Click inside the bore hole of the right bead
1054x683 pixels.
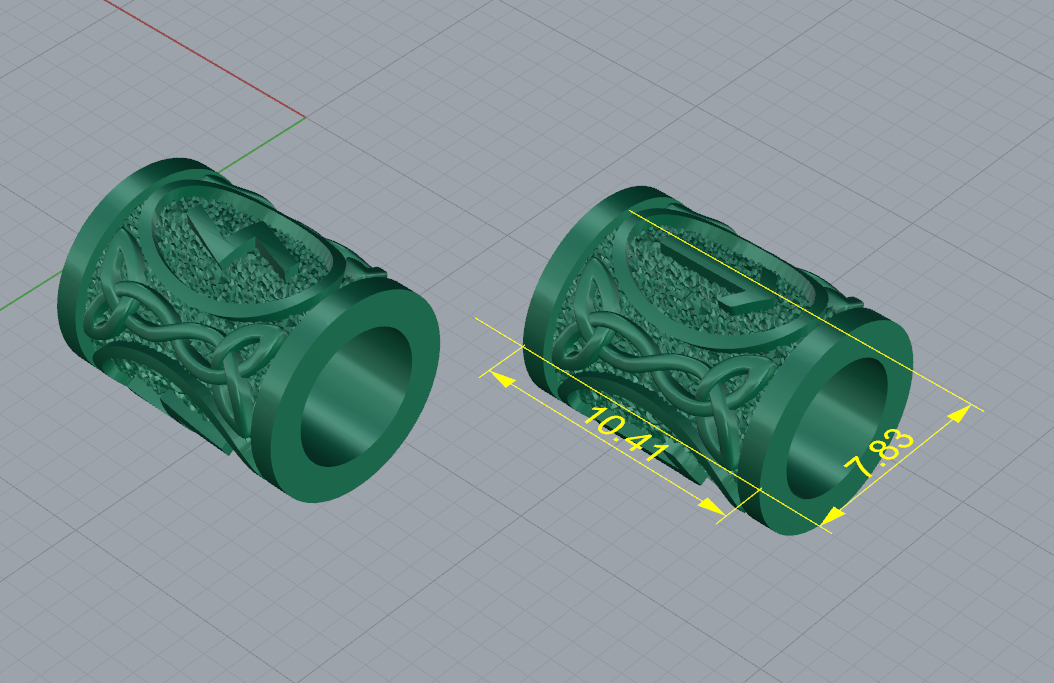coord(836,428)
